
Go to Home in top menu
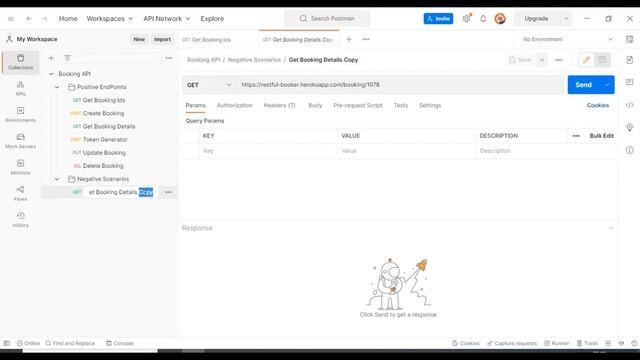68,19
